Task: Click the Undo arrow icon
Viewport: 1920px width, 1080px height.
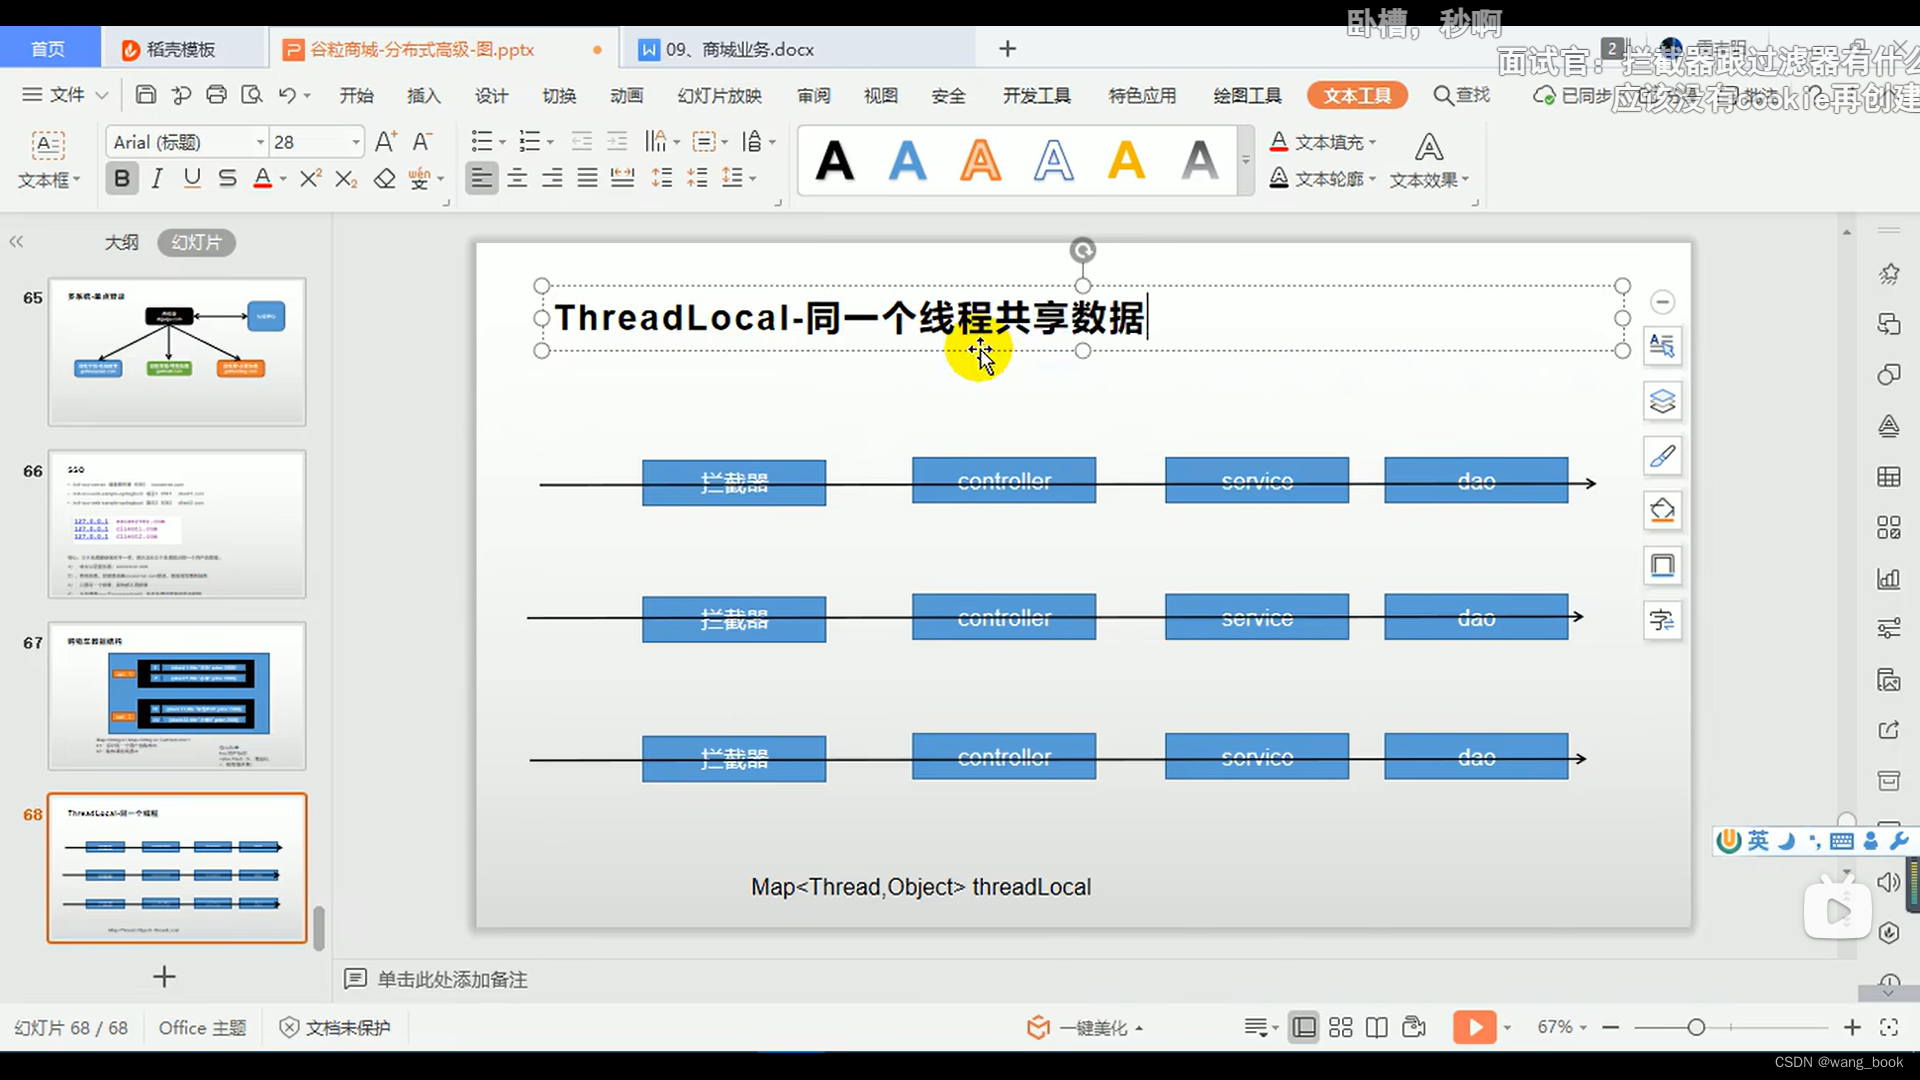Action: pyautogui.click(x=287, y=95)
